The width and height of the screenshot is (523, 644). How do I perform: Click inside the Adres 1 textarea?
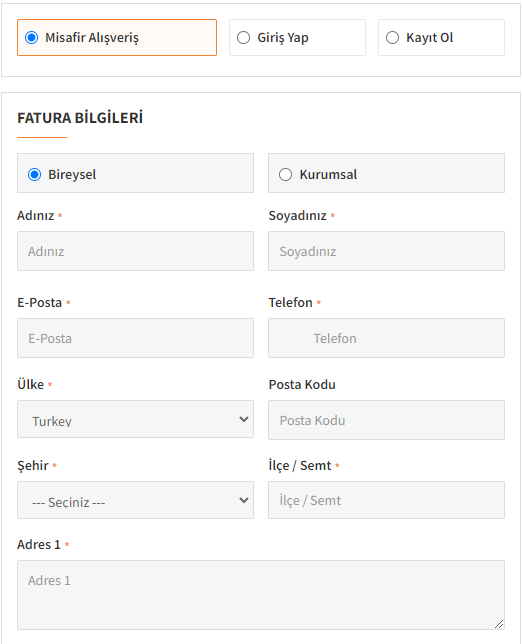point(261,595)
